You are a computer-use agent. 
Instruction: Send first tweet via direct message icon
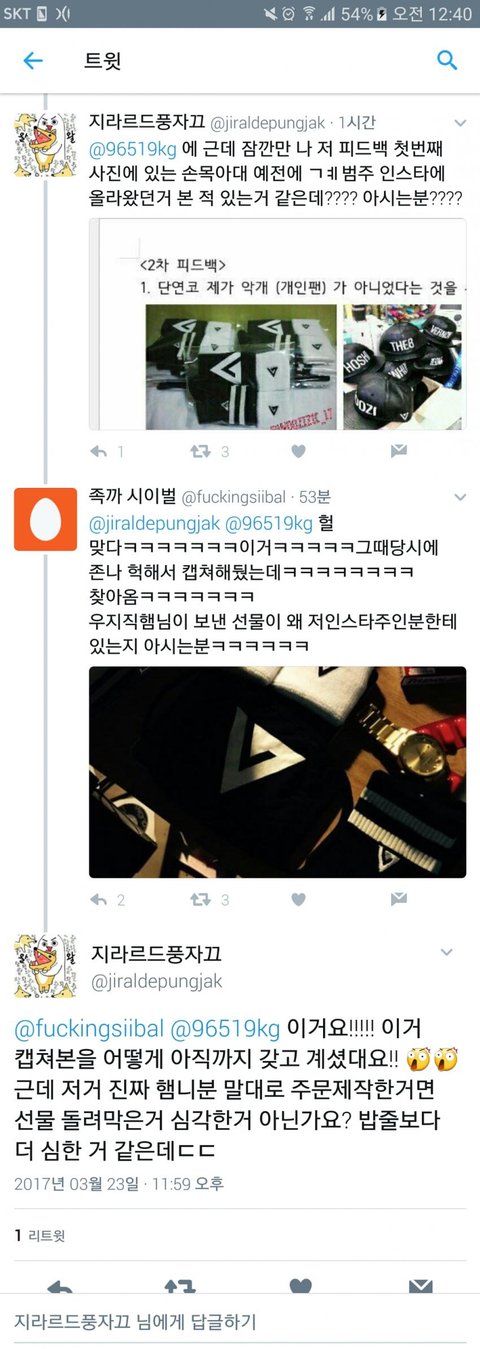[x=398, y=451]
